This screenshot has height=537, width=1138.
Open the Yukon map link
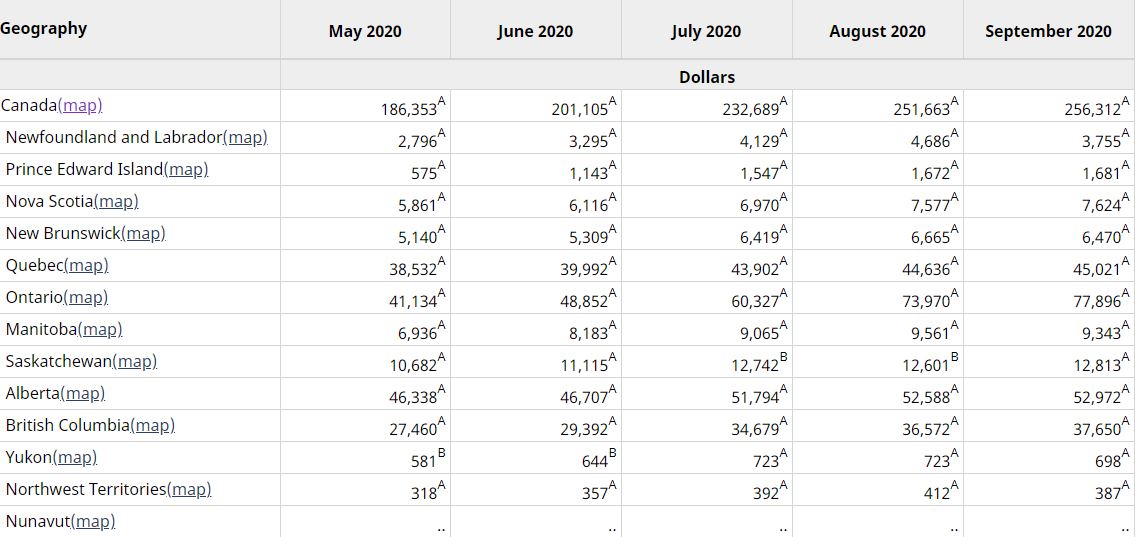[x=75, y=457]
